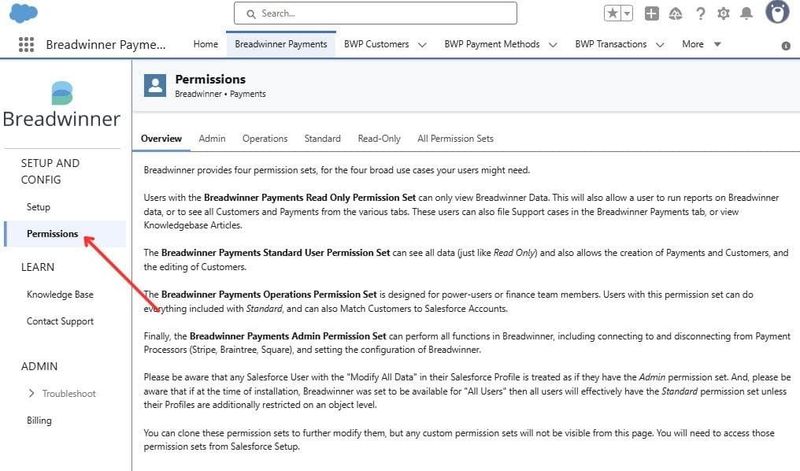Expand the Troubleshoot section
The image size is (800, 471).
click(x=31, y=393)
